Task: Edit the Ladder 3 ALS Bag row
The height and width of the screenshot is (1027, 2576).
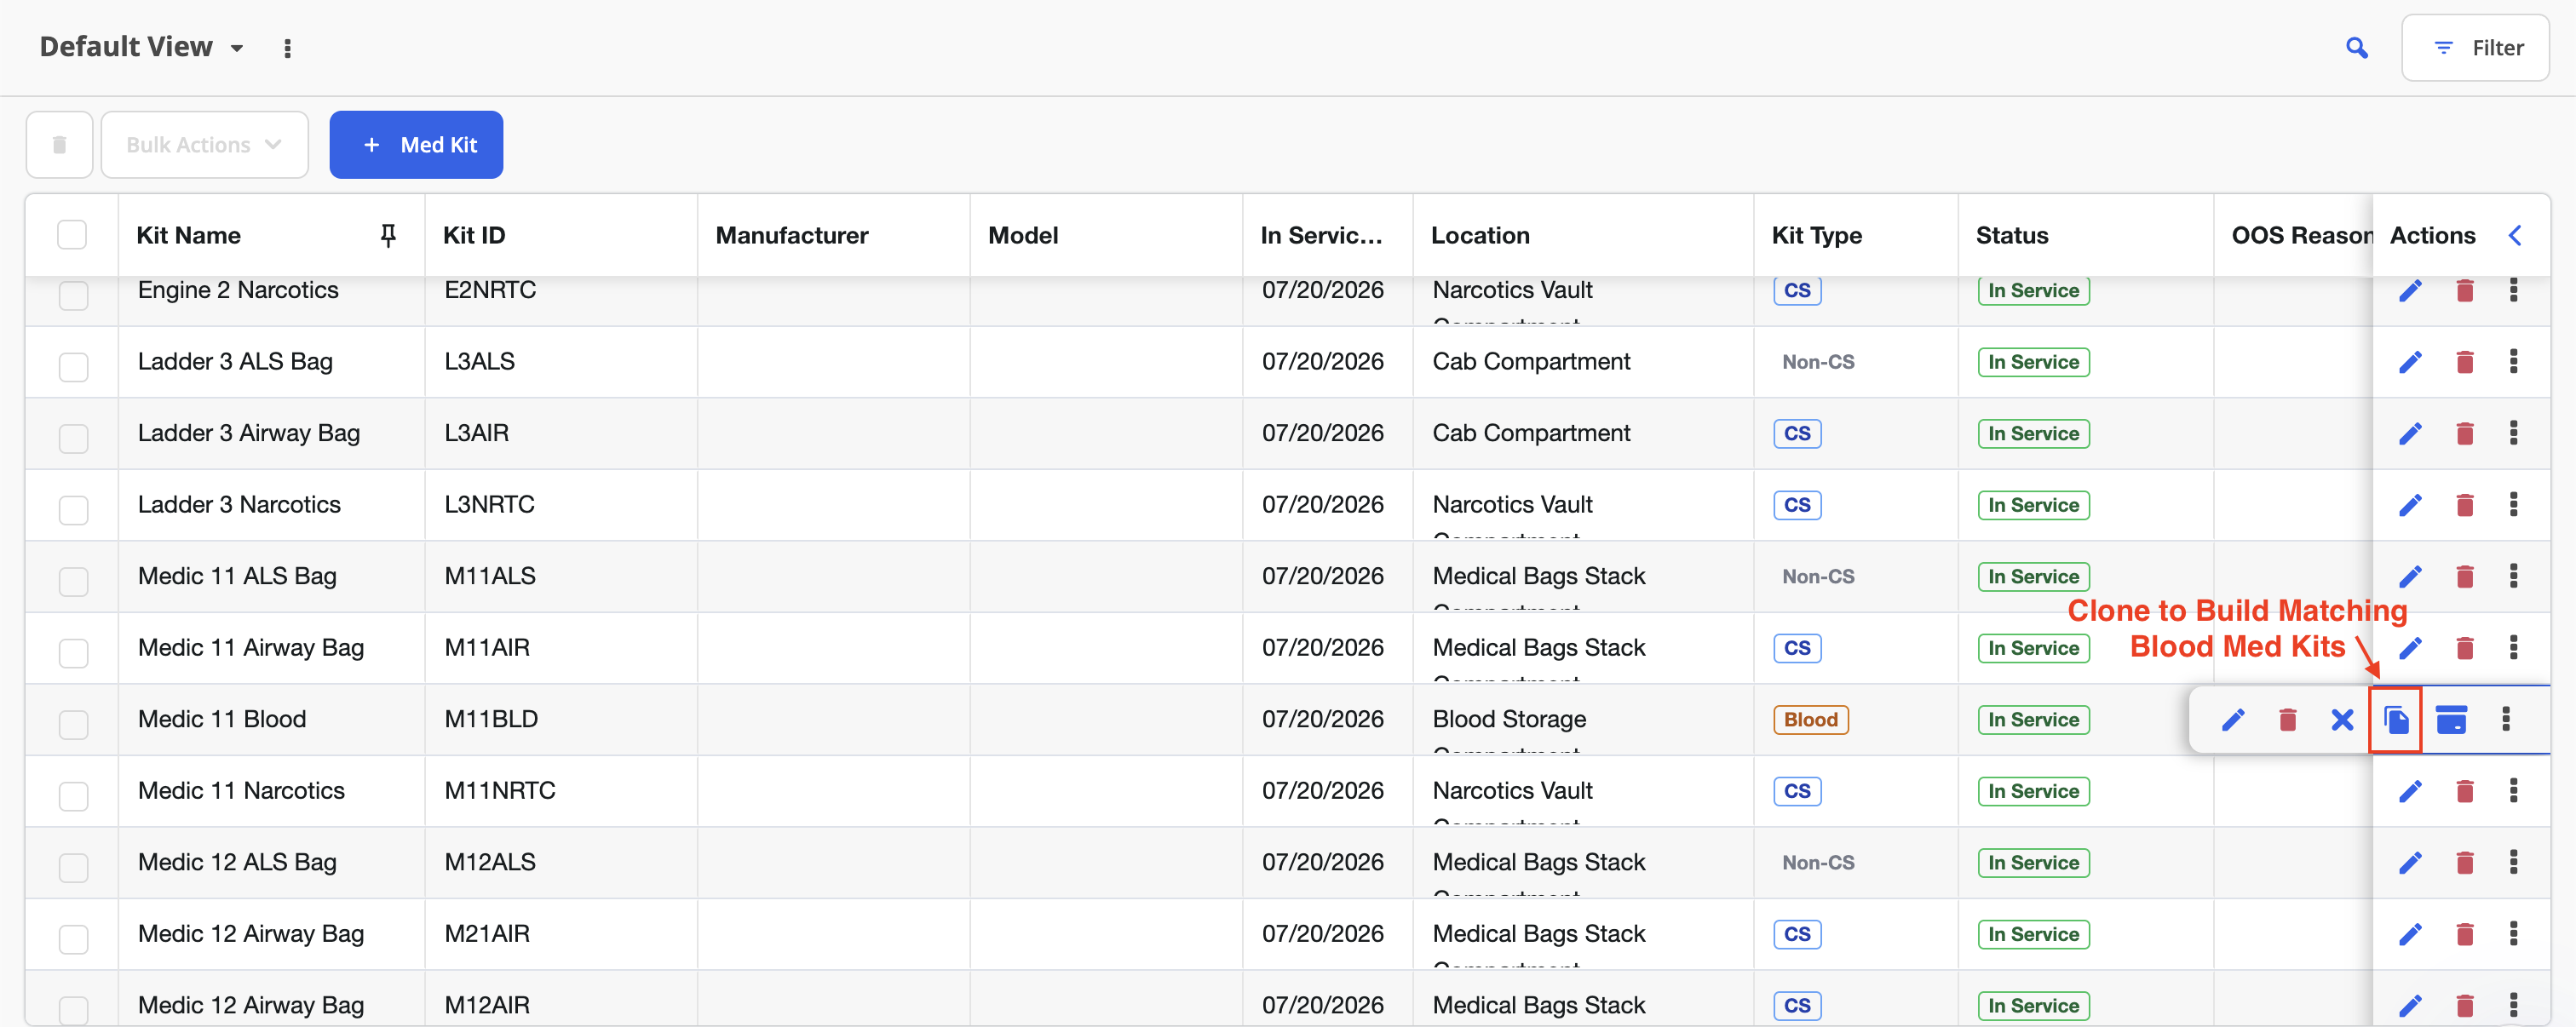Action: click(2410, 362)
